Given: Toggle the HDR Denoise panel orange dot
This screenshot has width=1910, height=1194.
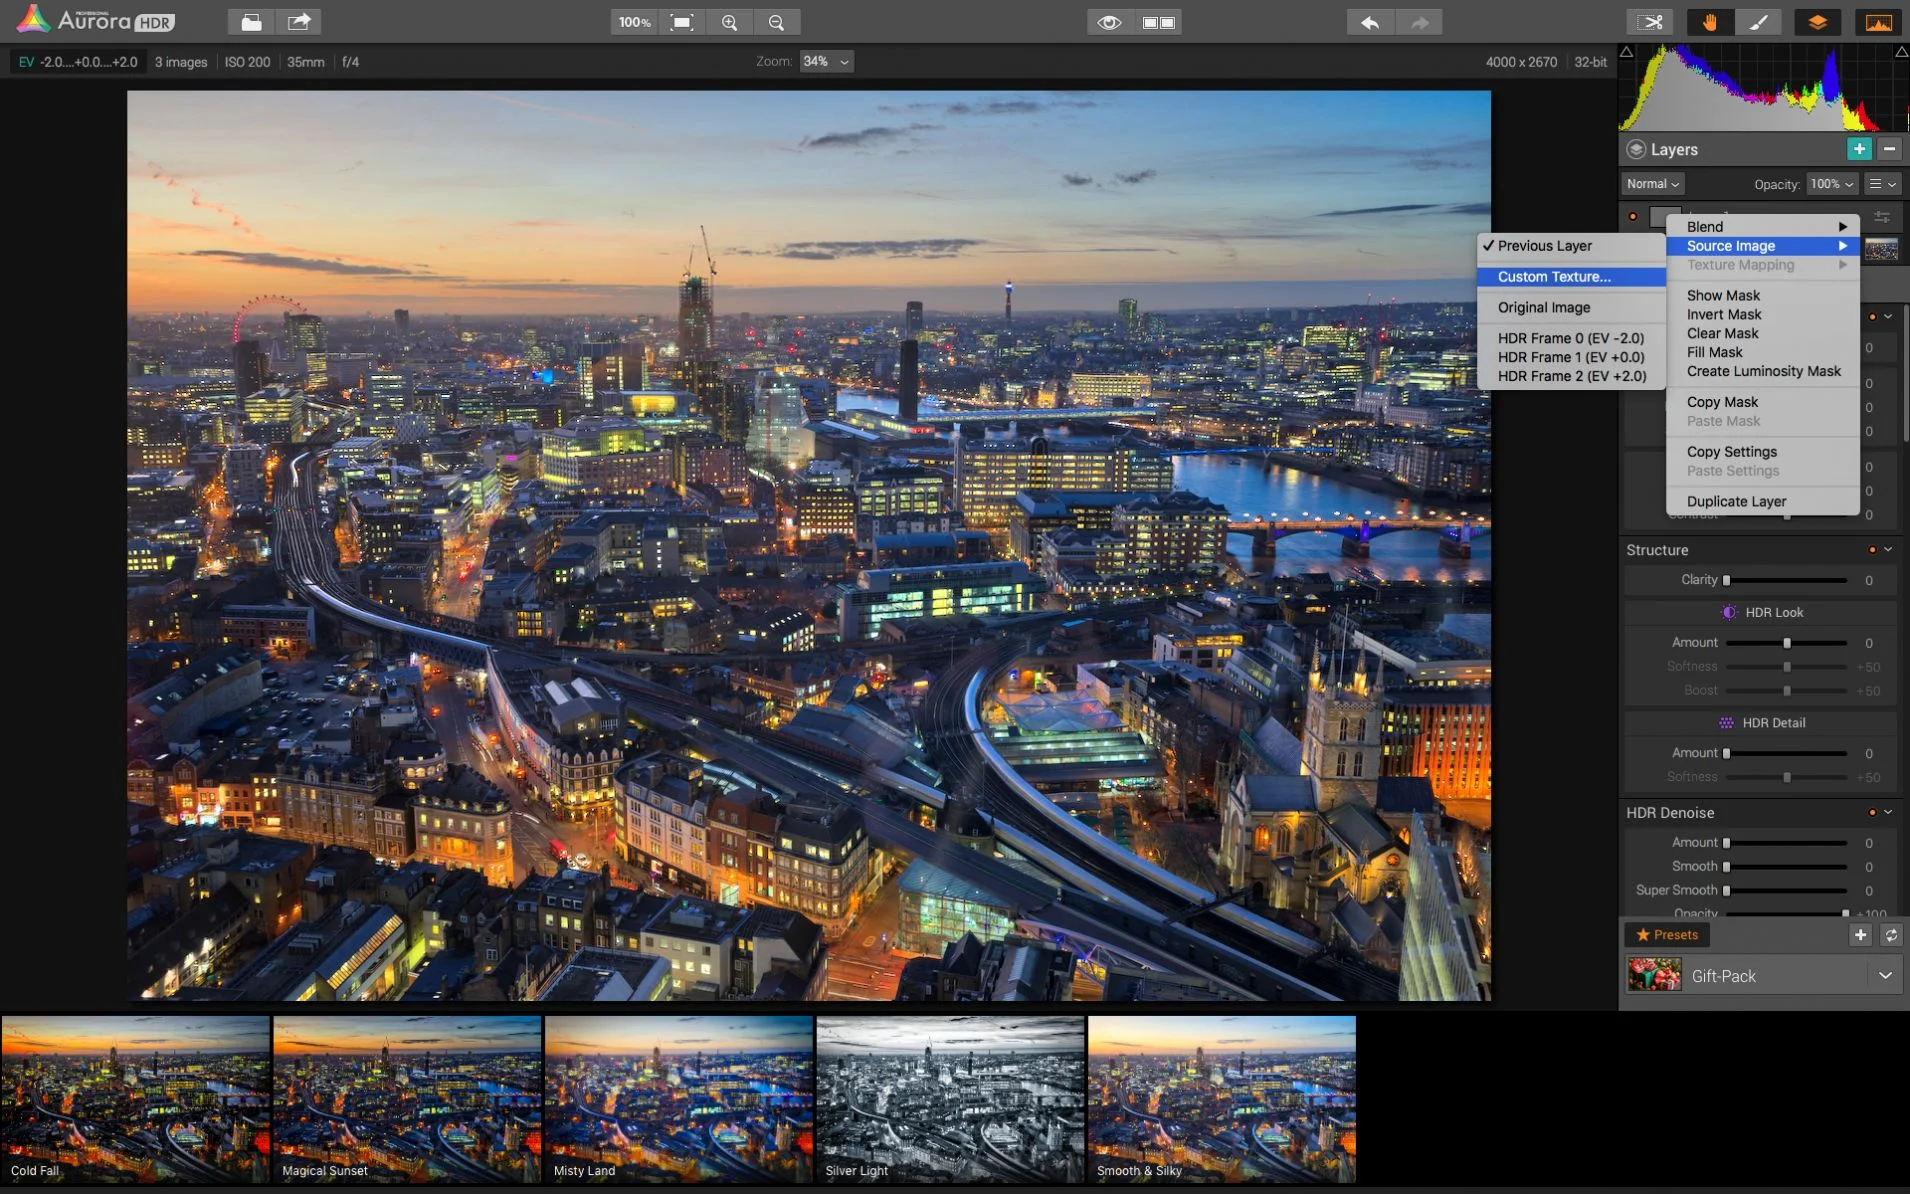Looking at the screenshot, I should click(x=1872, y=813).
